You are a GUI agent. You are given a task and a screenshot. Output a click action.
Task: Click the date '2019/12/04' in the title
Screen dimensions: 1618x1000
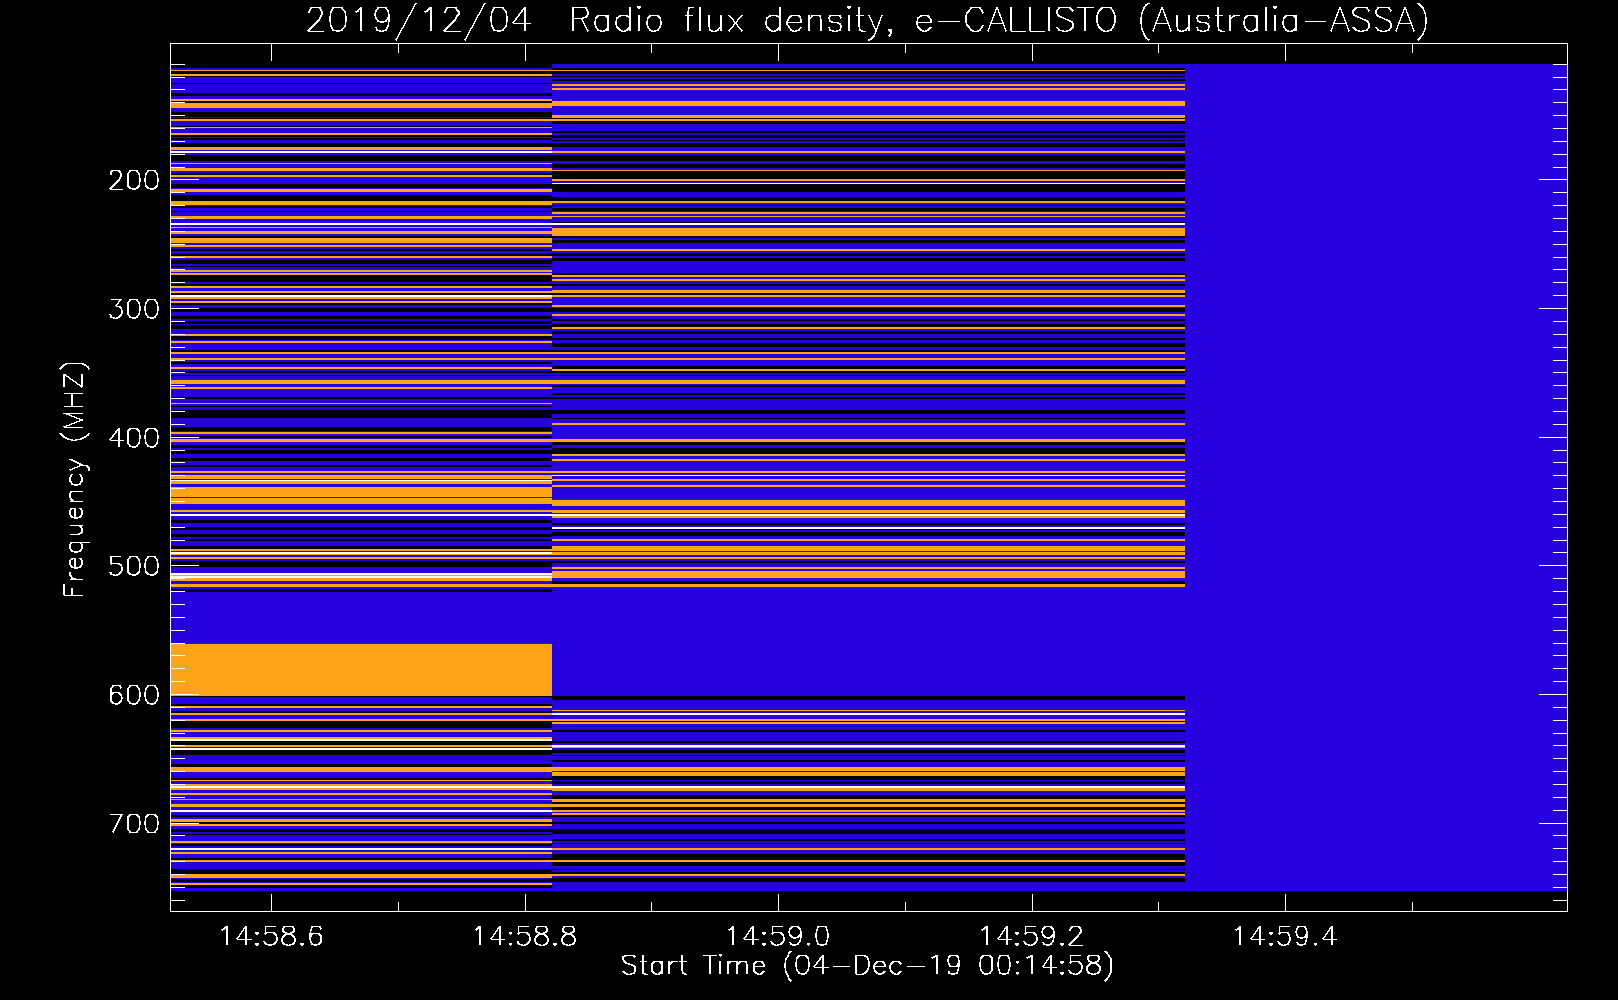point(419,20)
